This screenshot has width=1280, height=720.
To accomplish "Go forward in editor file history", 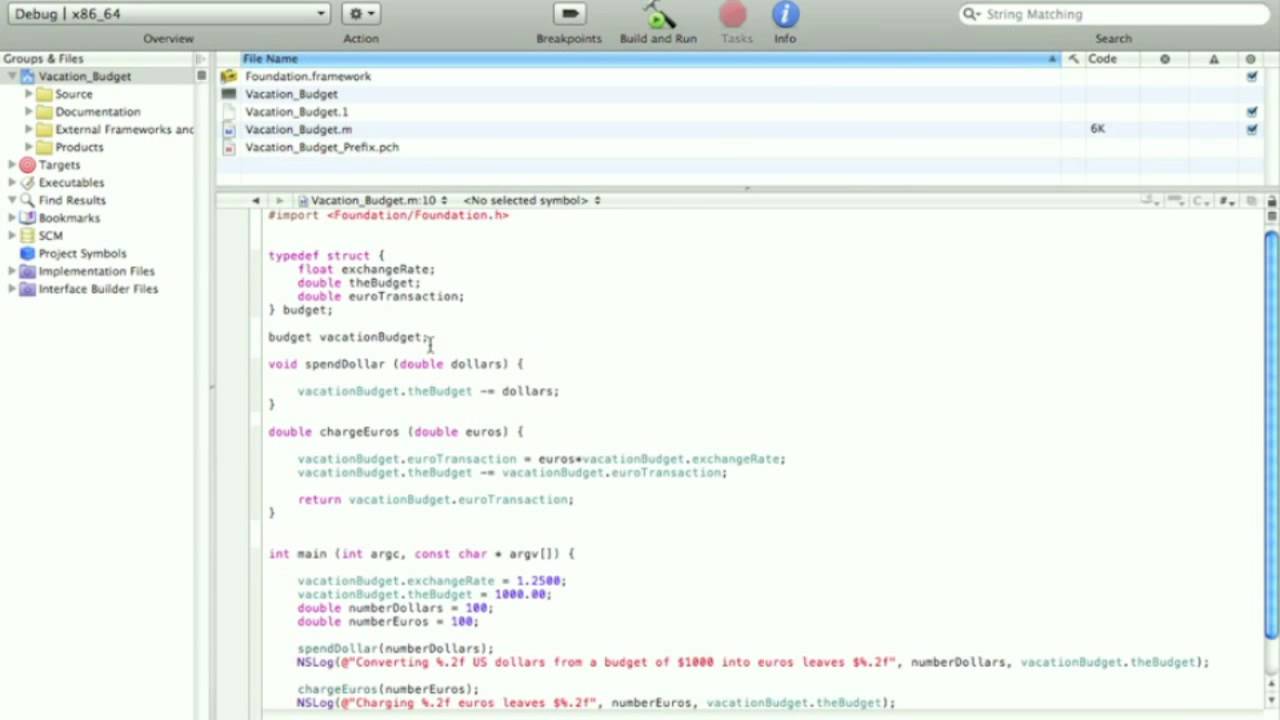I will 279,201.
